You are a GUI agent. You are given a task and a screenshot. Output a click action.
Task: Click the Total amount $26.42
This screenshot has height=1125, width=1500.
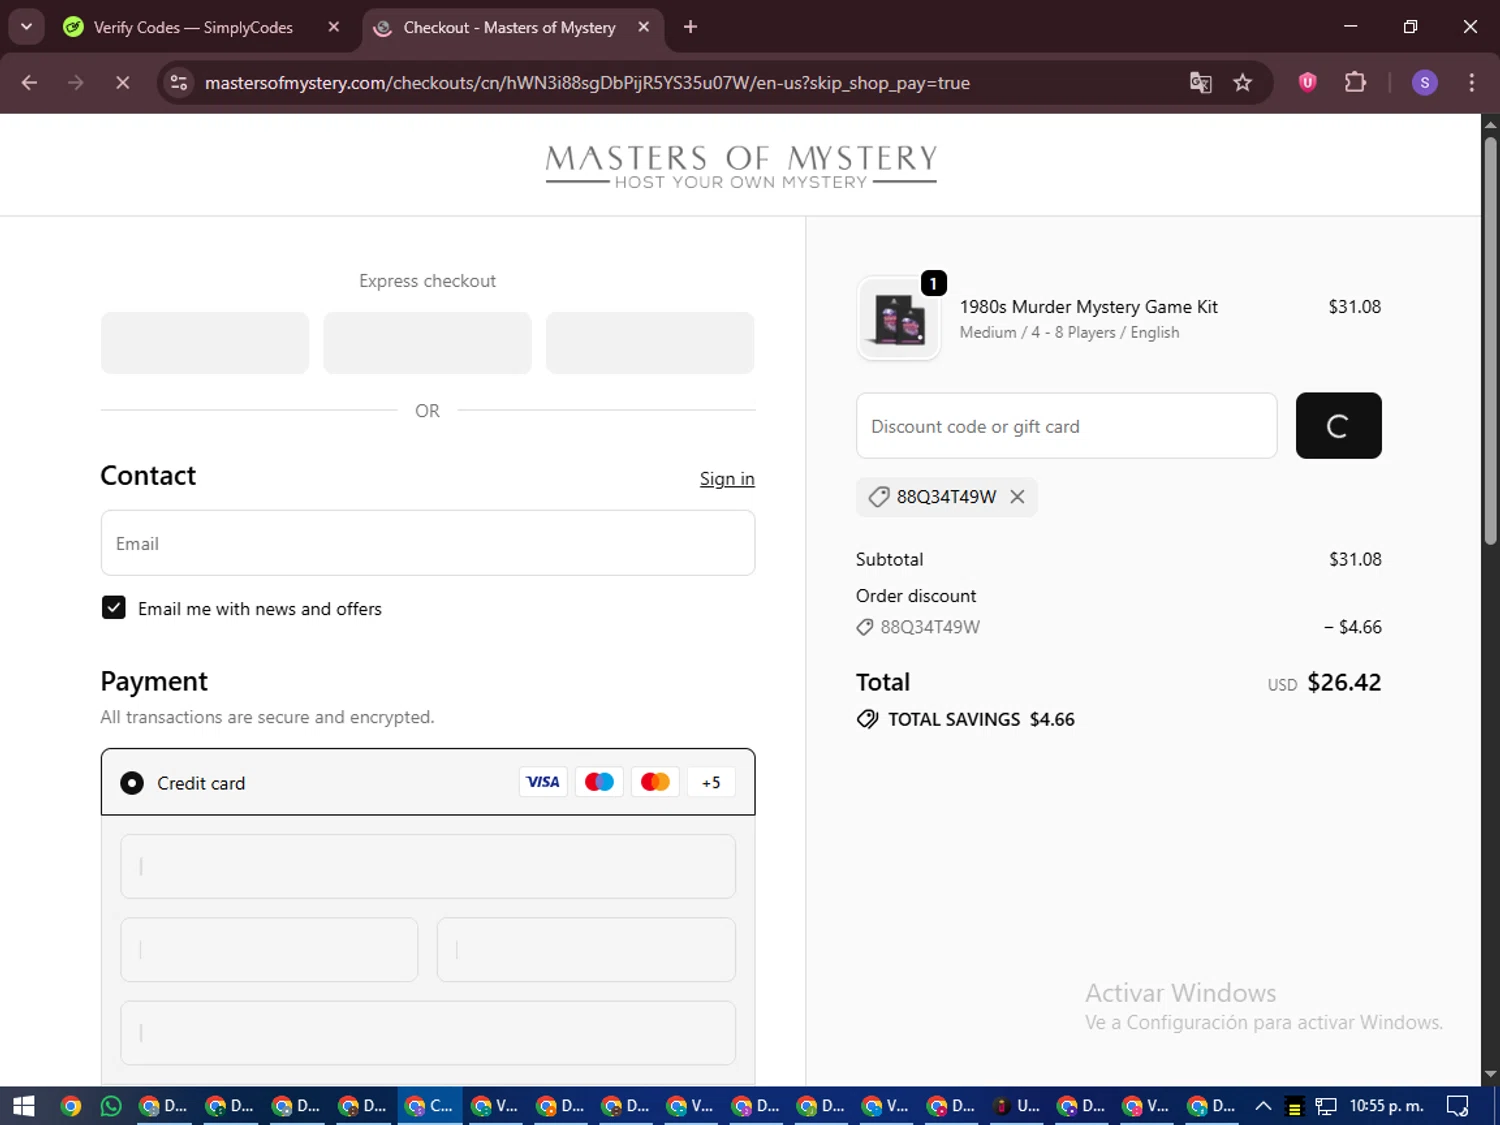tap(1344, 682)
